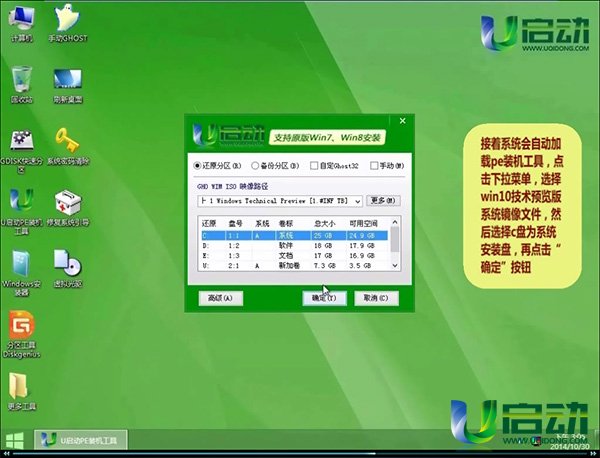The width and height of the screenshot is (600, 458).
Task: Select the E: 文档 partition row
Action: (294, 256)
